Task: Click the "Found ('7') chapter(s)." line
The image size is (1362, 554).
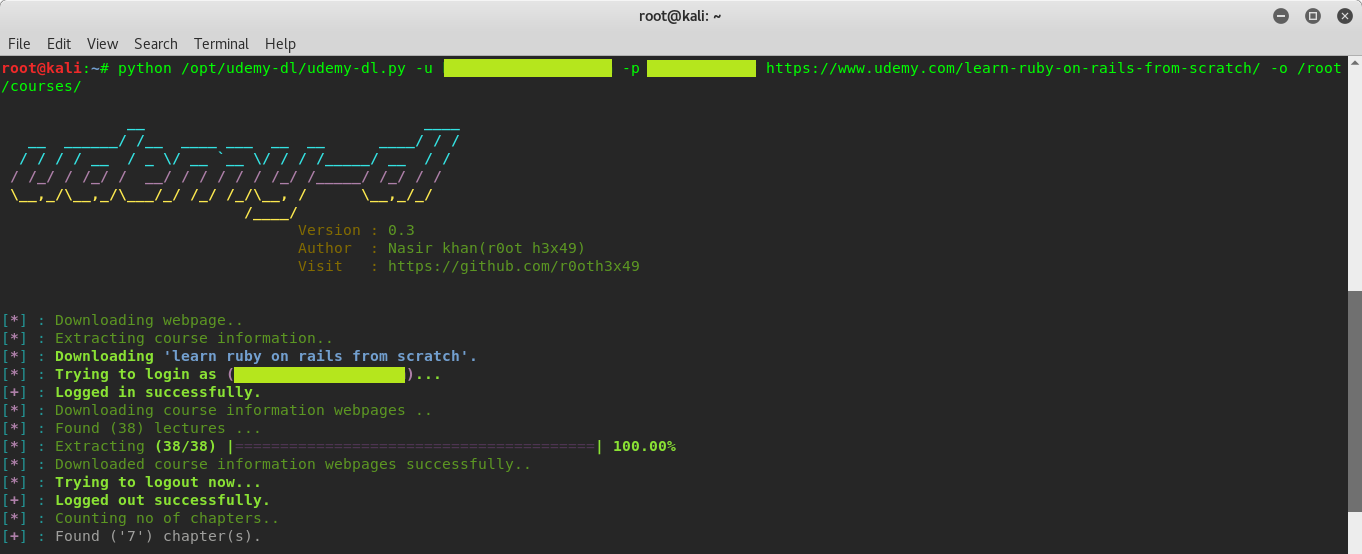Action: (132, 536)
